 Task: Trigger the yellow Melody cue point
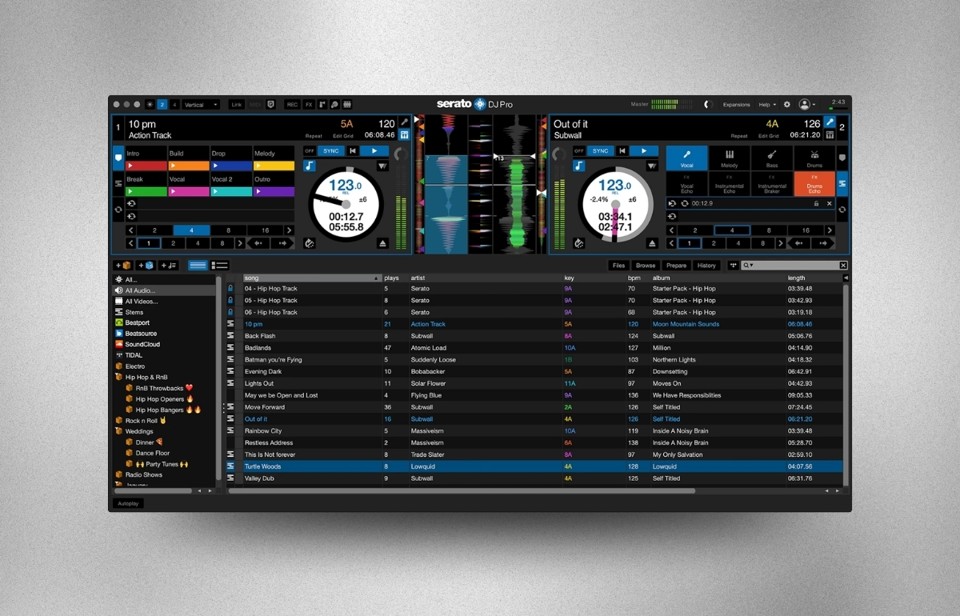[x=274, y=166]
